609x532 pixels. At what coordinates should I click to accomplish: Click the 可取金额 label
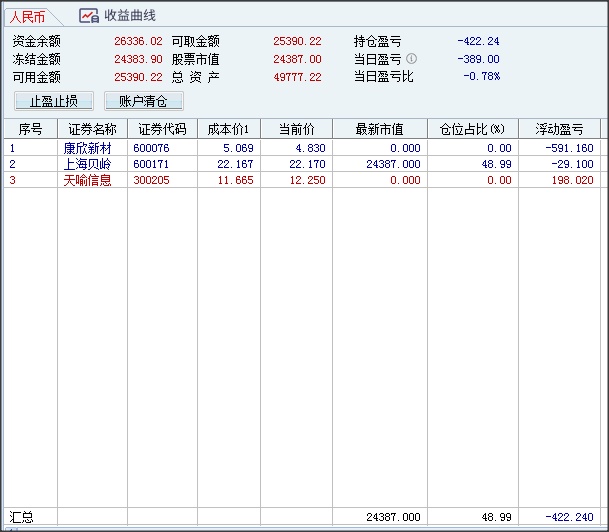click(x=196, y=41)
